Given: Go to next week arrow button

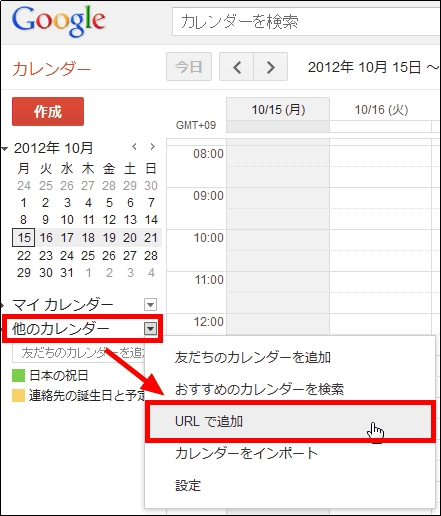Looking at the screenshot, I should (271, 67).
